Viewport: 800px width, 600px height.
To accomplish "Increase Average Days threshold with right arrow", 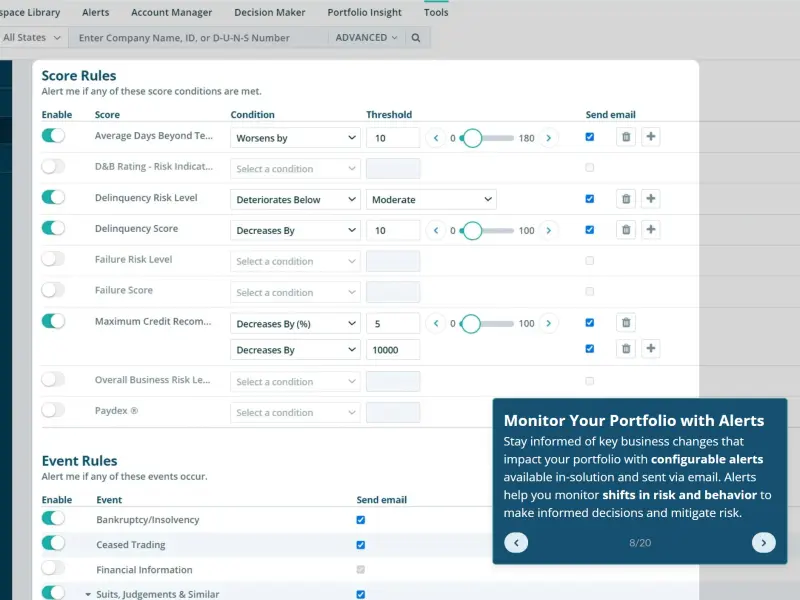I will (x=548, y=138).
